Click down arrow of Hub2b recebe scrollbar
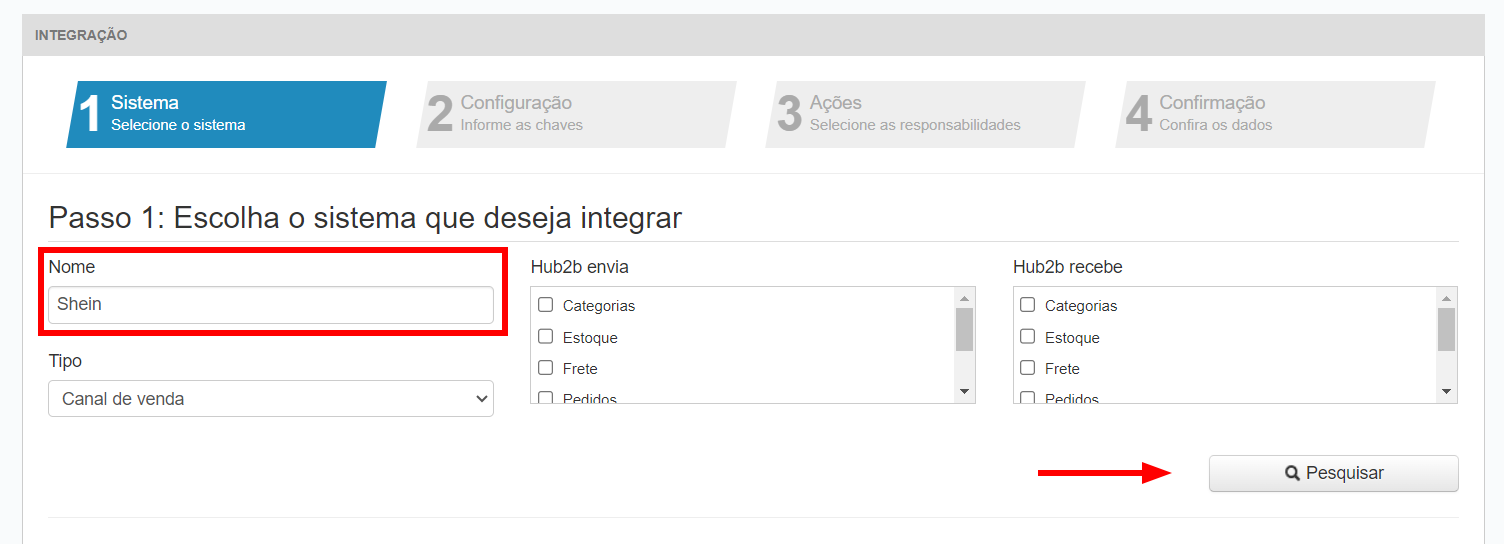 (x=1446, y=392)
